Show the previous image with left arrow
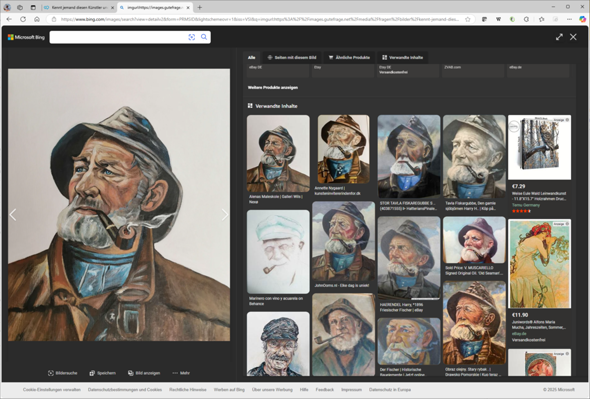 pos(13,215)
